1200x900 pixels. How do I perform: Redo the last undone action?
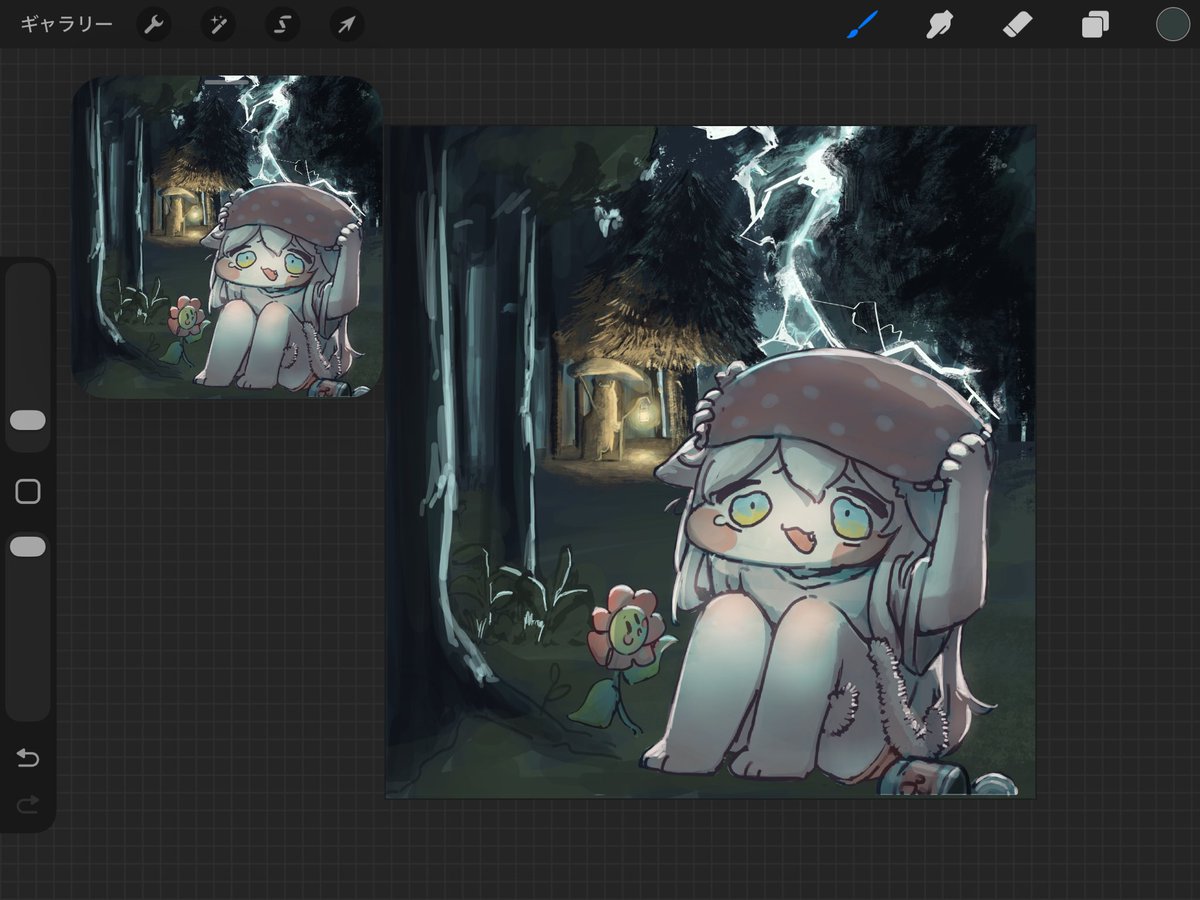[28, 803]
